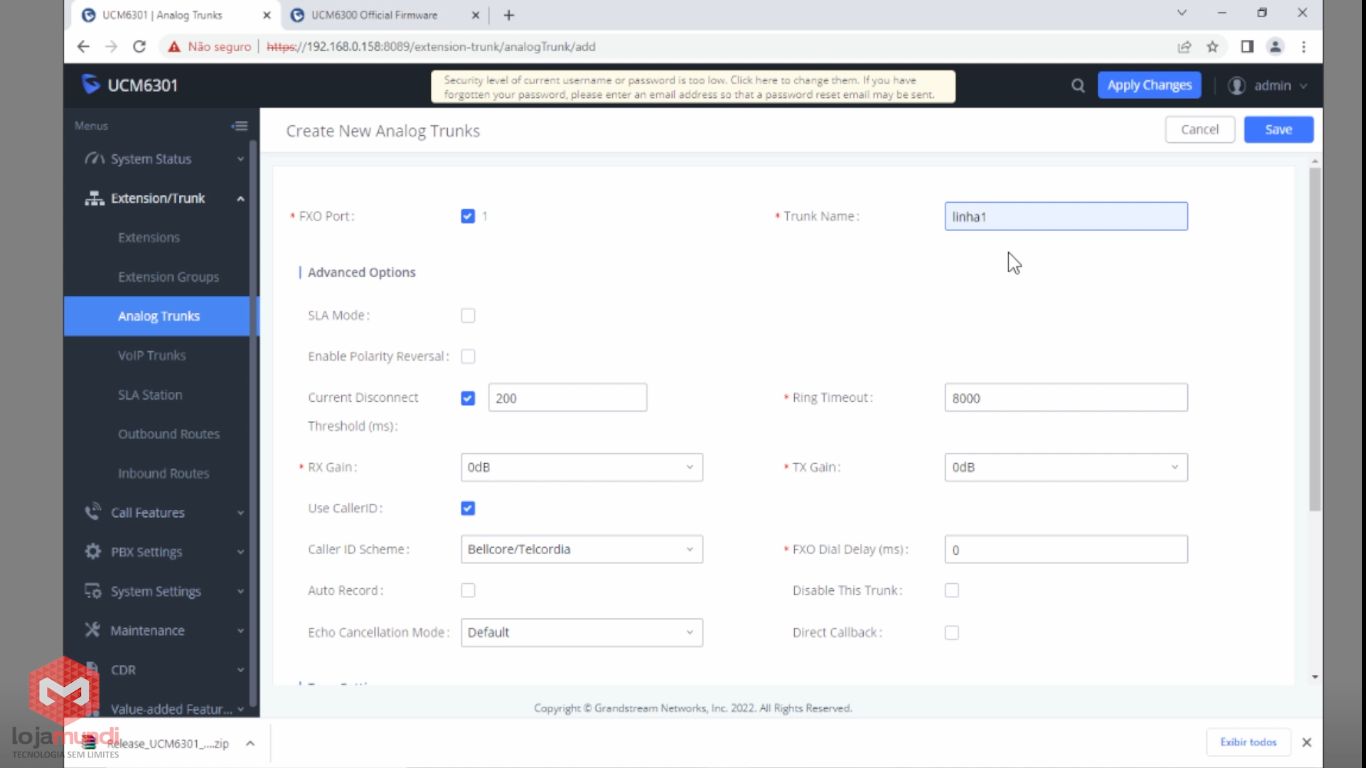The height and width of the screenshot is (768, 1366).
Task: Click the search magnifier icon in header
Action: (1078, 86)
